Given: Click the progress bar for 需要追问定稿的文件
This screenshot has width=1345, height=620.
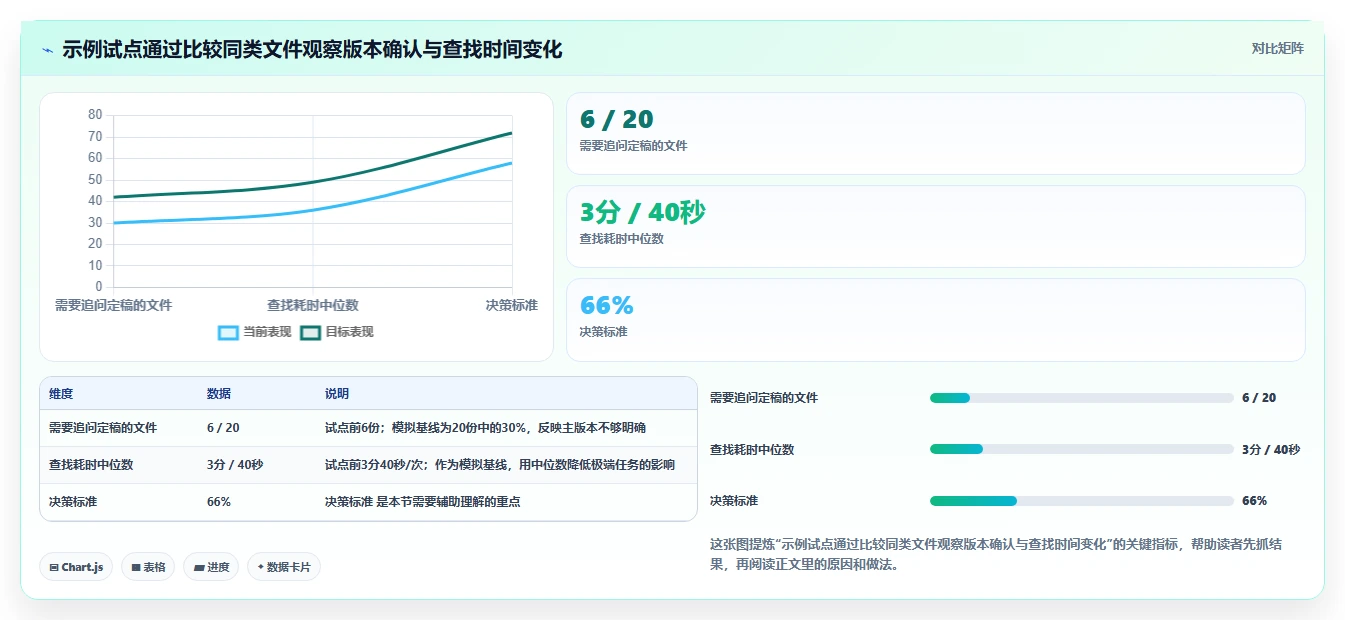Looking at the screenshot, I should pyautogui.click(x=1081, y=398).
